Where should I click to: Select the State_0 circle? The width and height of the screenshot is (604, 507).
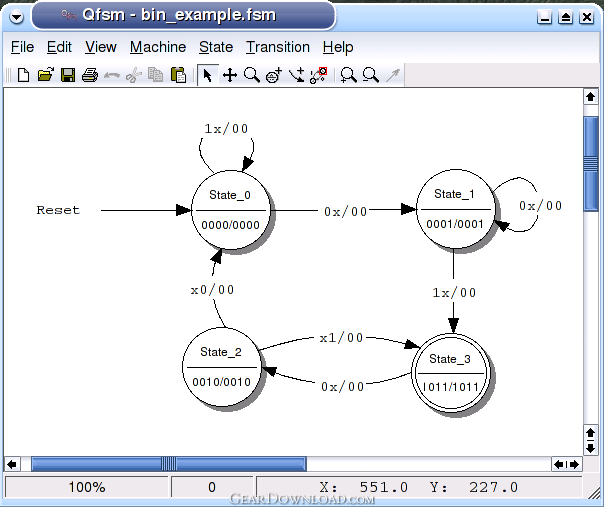tap(231, 210)
